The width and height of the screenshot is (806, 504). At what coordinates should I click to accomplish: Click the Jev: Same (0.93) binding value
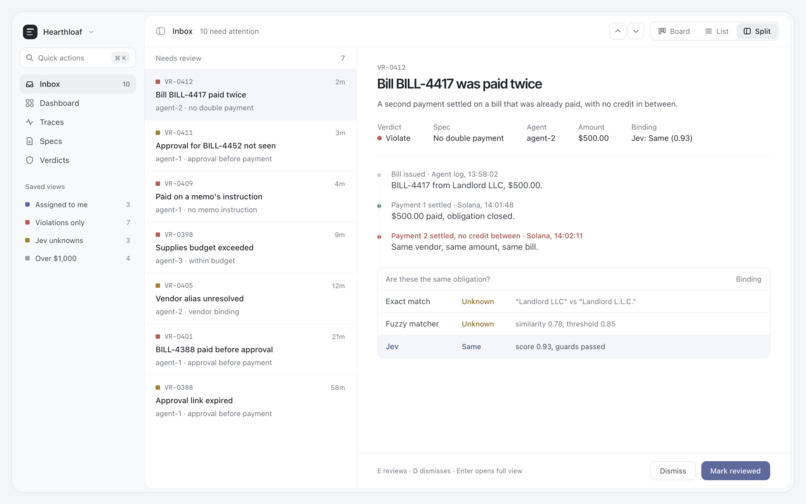(662, 138)
